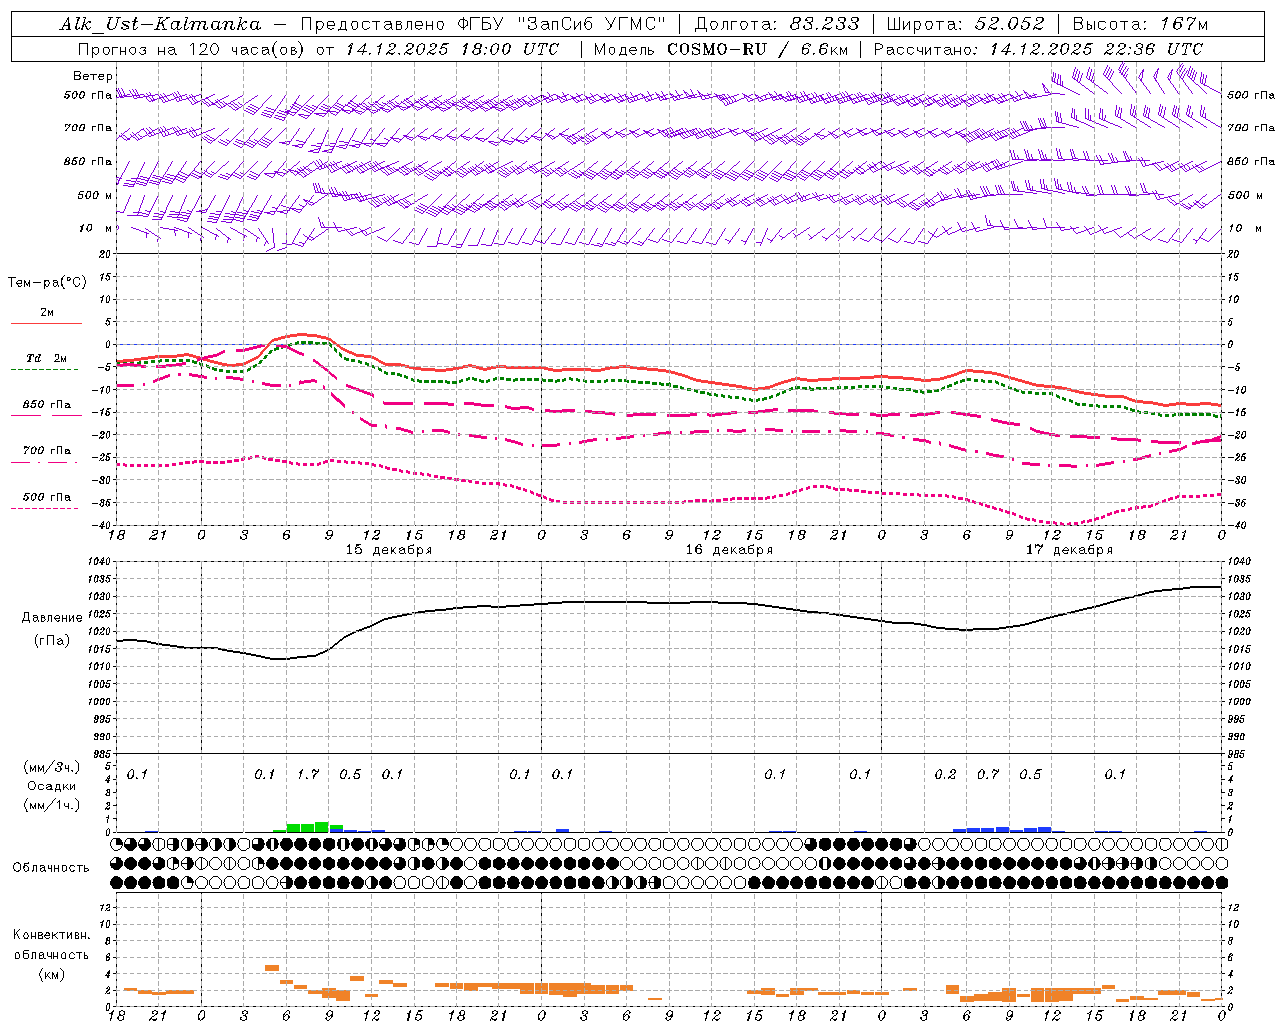Click the "0.7" precipitation amount value
The image size is (1280, 1024).
pos(988,774)
